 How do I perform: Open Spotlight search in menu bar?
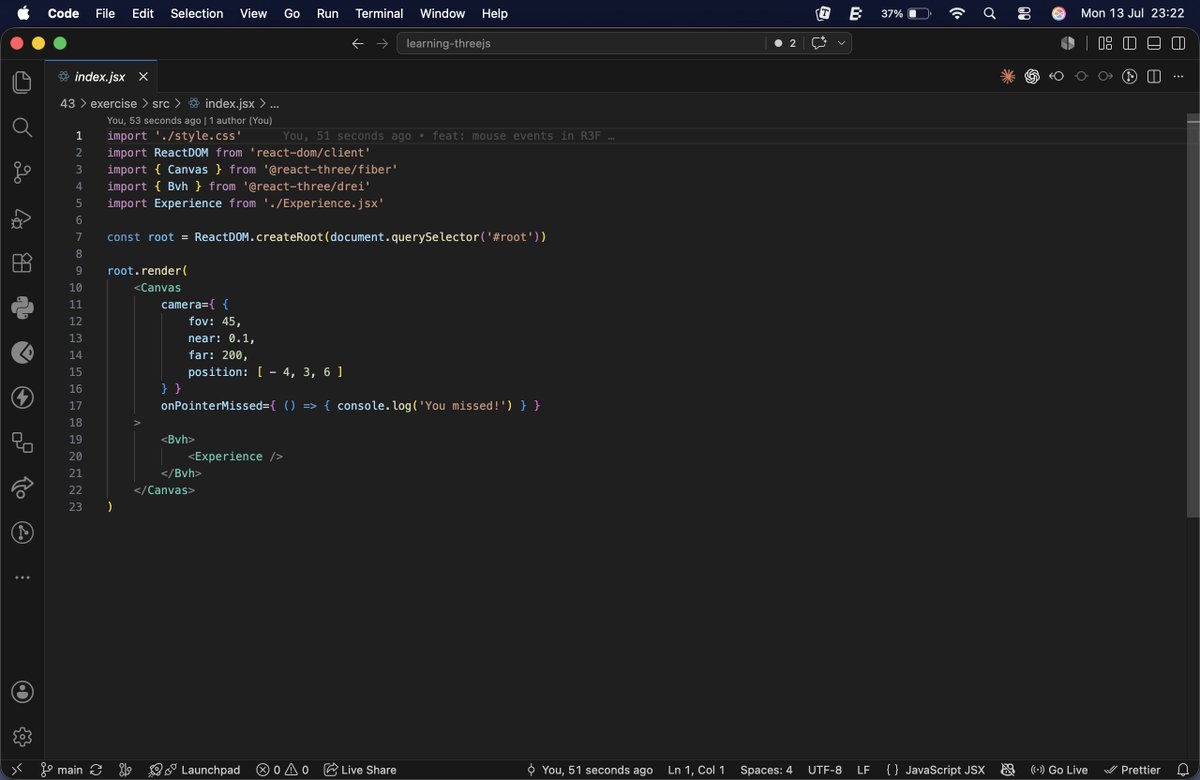[990, 13]
